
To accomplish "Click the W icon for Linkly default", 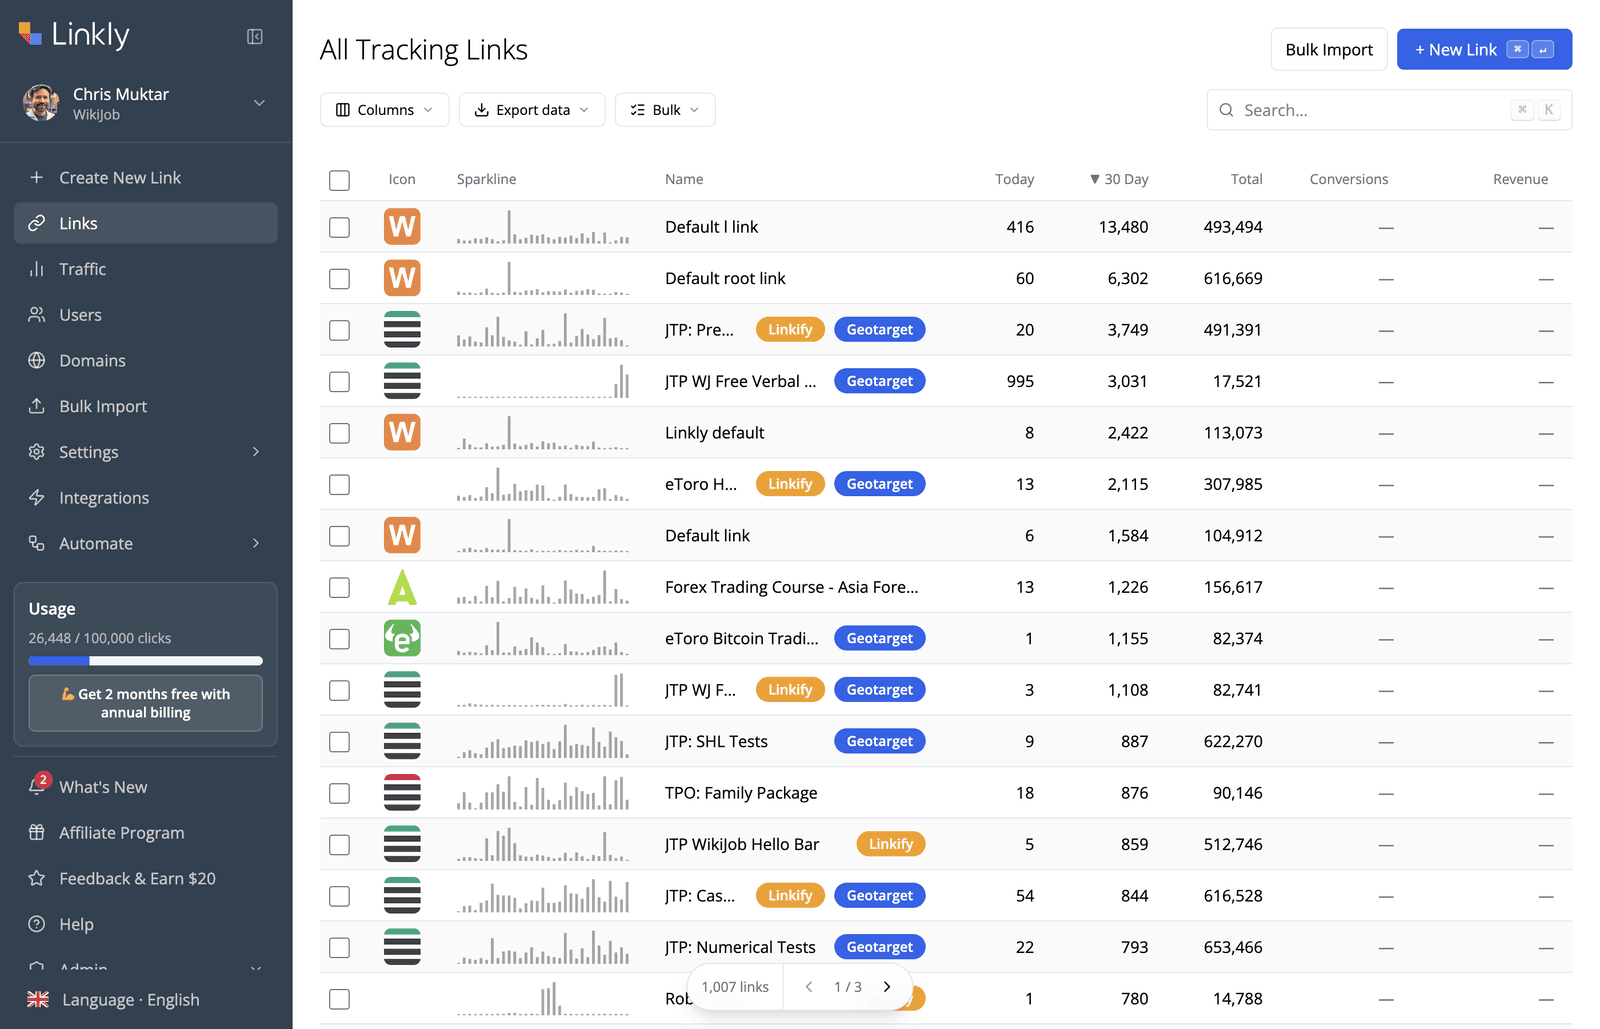I will [402, 433].
